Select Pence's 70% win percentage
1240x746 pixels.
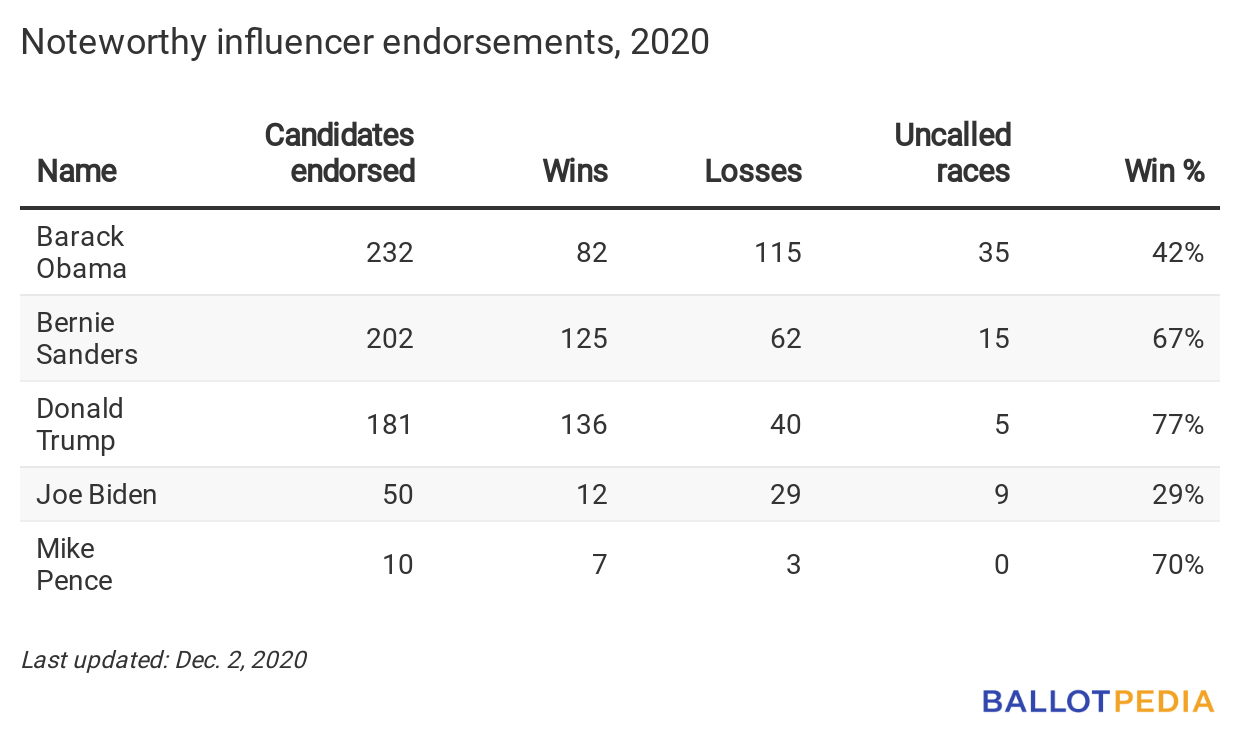tap(1181, 564)
